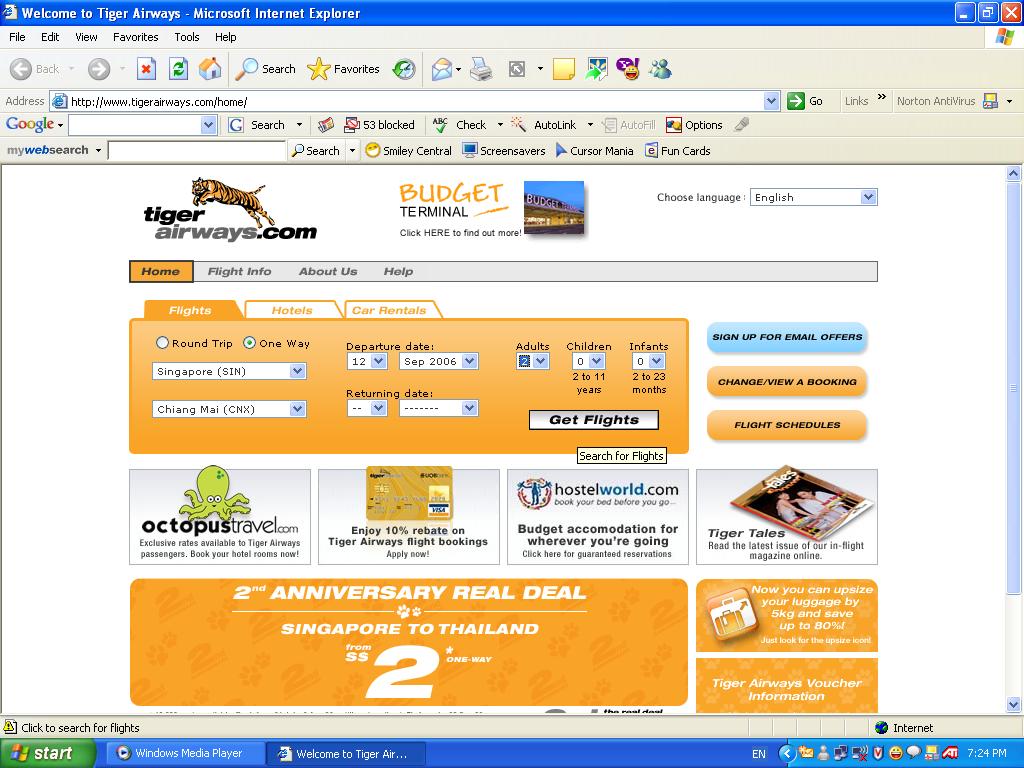Open the Choose language English dropdown
Viewport: 1024px width, 768px height.
[814, 197]
